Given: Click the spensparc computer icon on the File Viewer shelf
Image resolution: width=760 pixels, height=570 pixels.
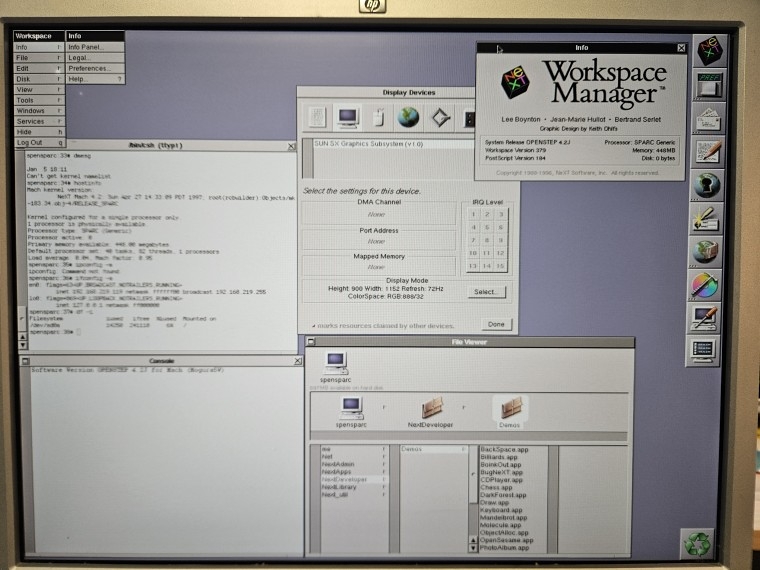Looking at the screenshot, I should pyautogui.click(x=335, y=364).
